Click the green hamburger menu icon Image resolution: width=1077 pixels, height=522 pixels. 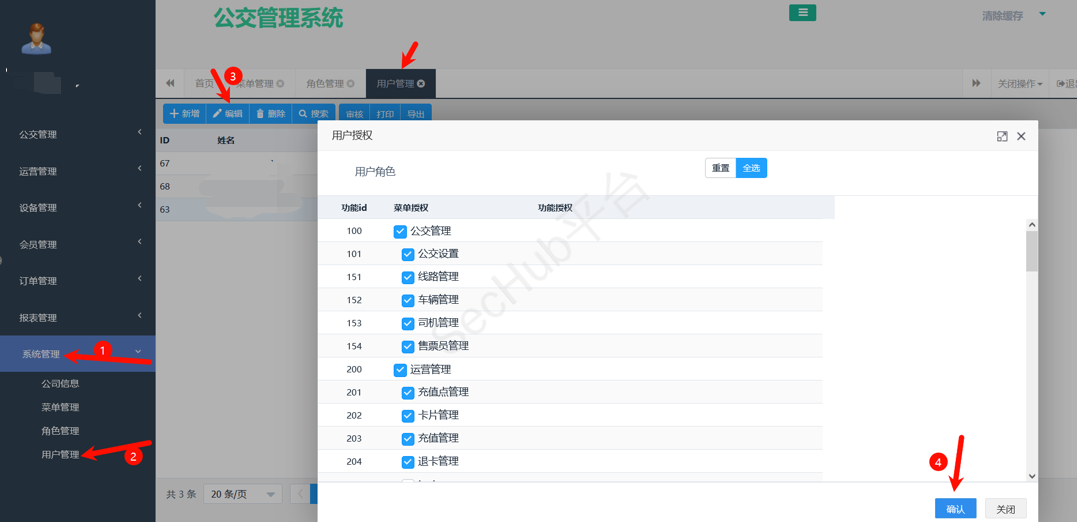[x=802, y=13]
